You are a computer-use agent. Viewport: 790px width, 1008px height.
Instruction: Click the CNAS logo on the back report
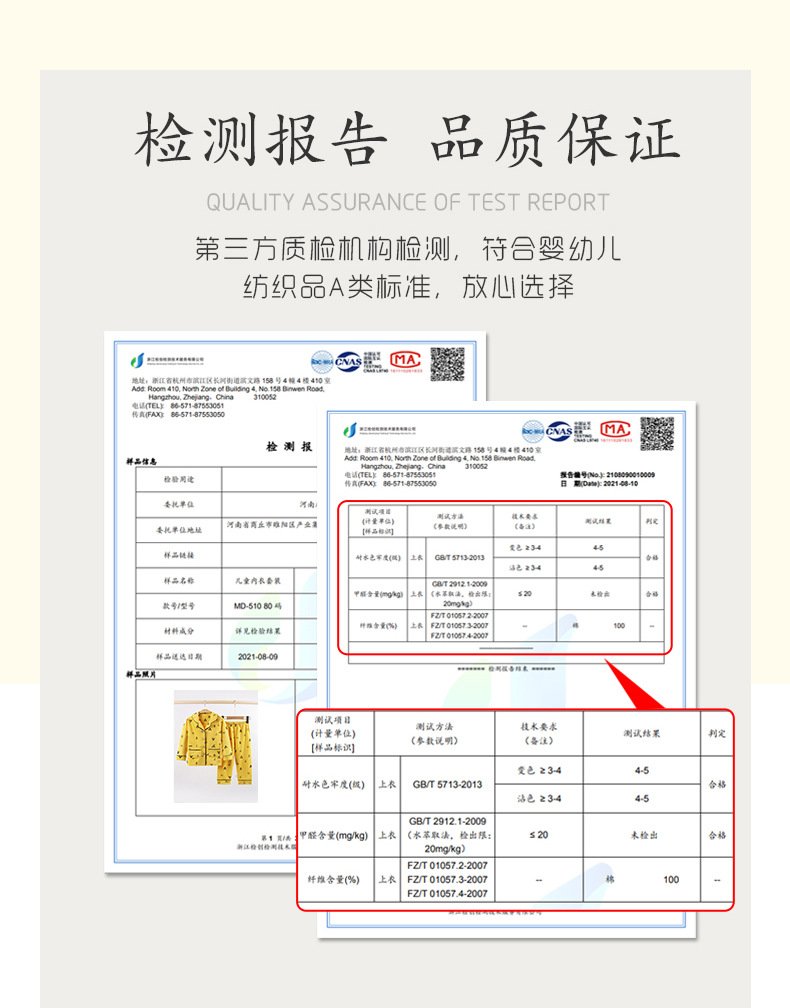point(348,361)
